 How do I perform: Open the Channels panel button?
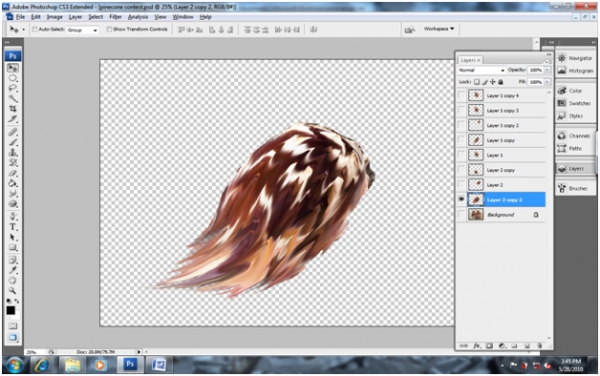(576, 136)
